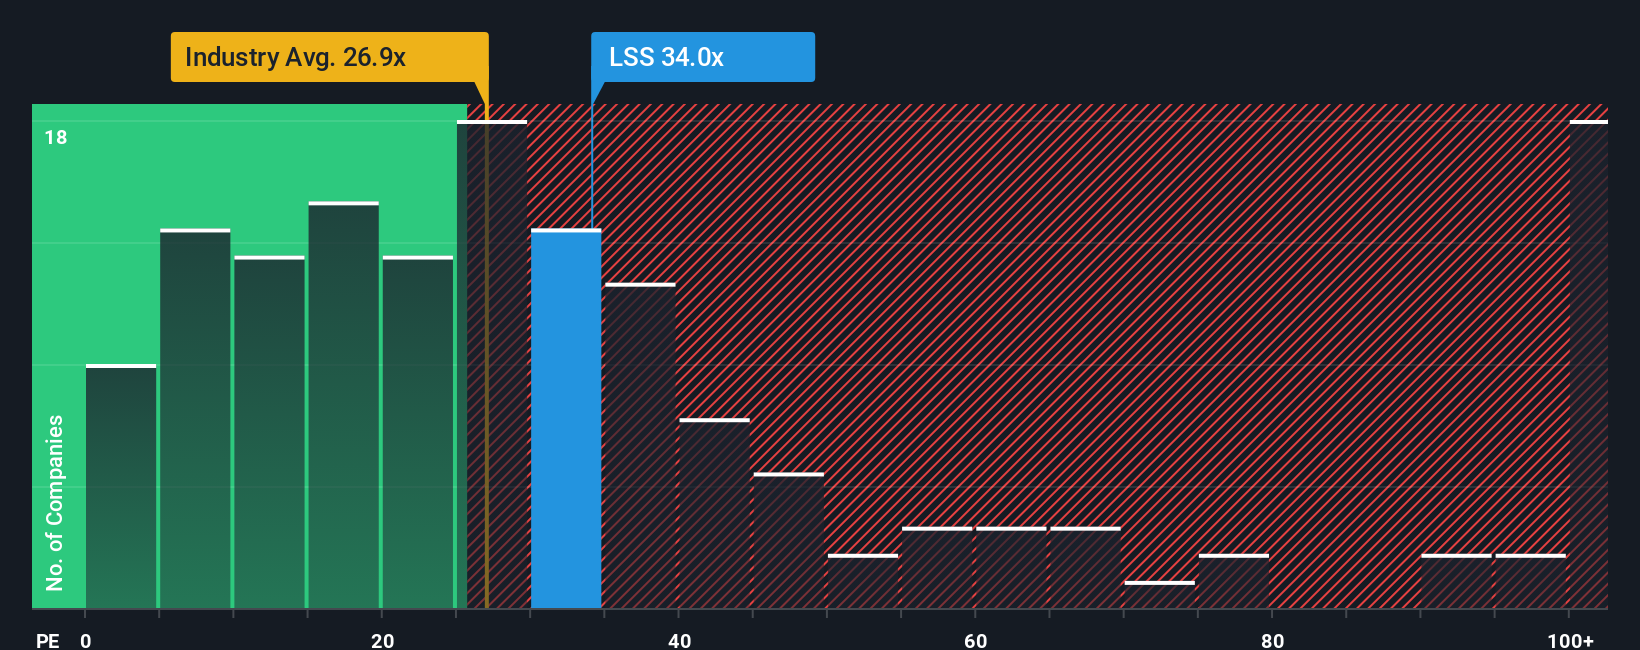Click the bar directly right of the blue LSS bar
Viewport: 1640px width, 650px height.
pyautogui.click(x=640, y=446)
